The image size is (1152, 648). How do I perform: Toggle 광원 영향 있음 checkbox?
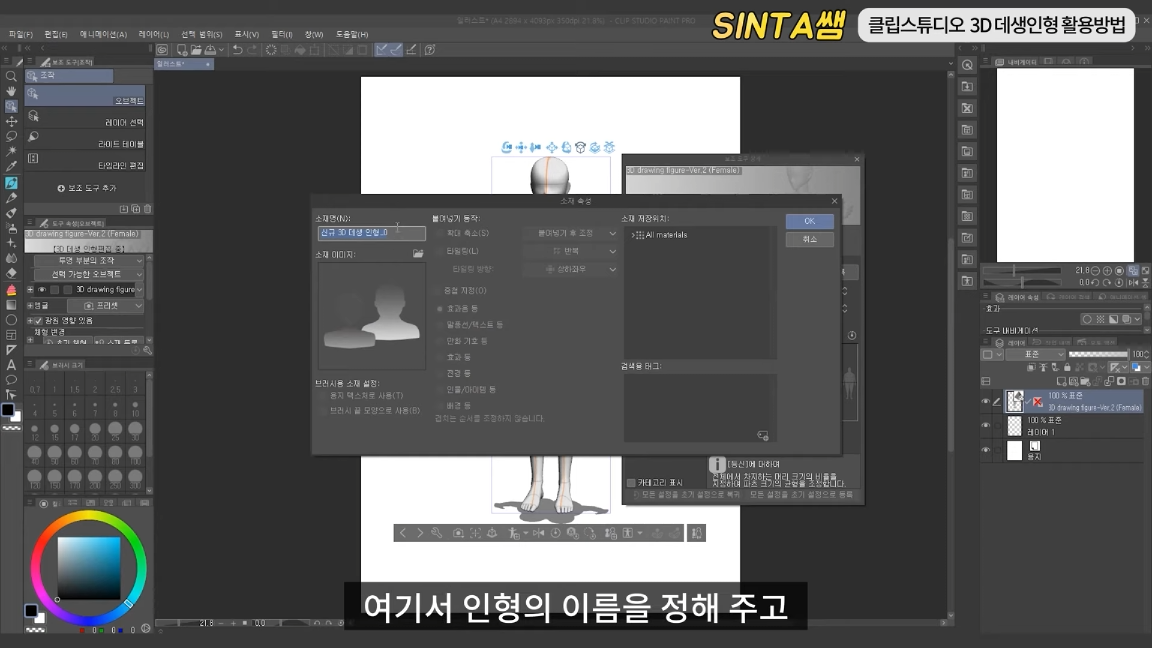pos(39,320)
